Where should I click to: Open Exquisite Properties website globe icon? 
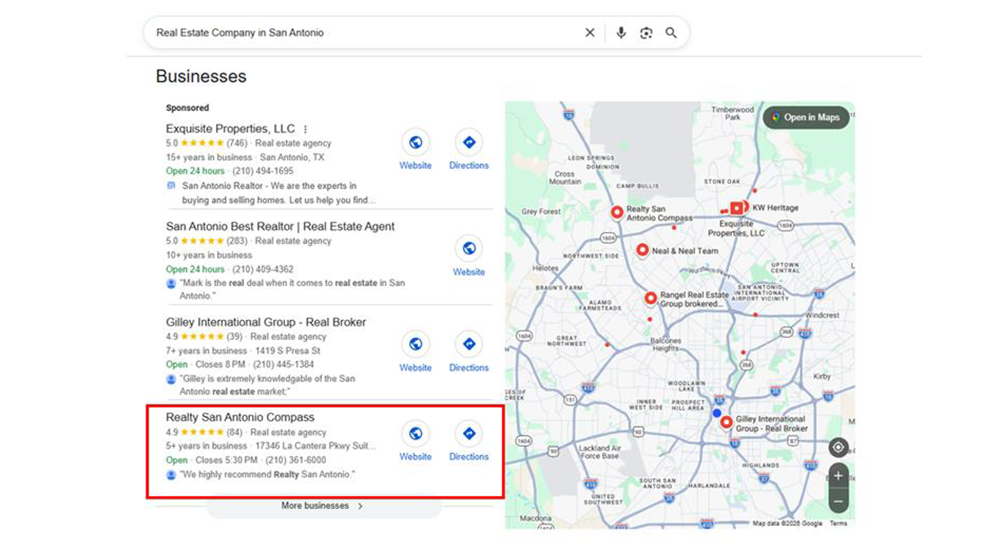click(415, 142)
